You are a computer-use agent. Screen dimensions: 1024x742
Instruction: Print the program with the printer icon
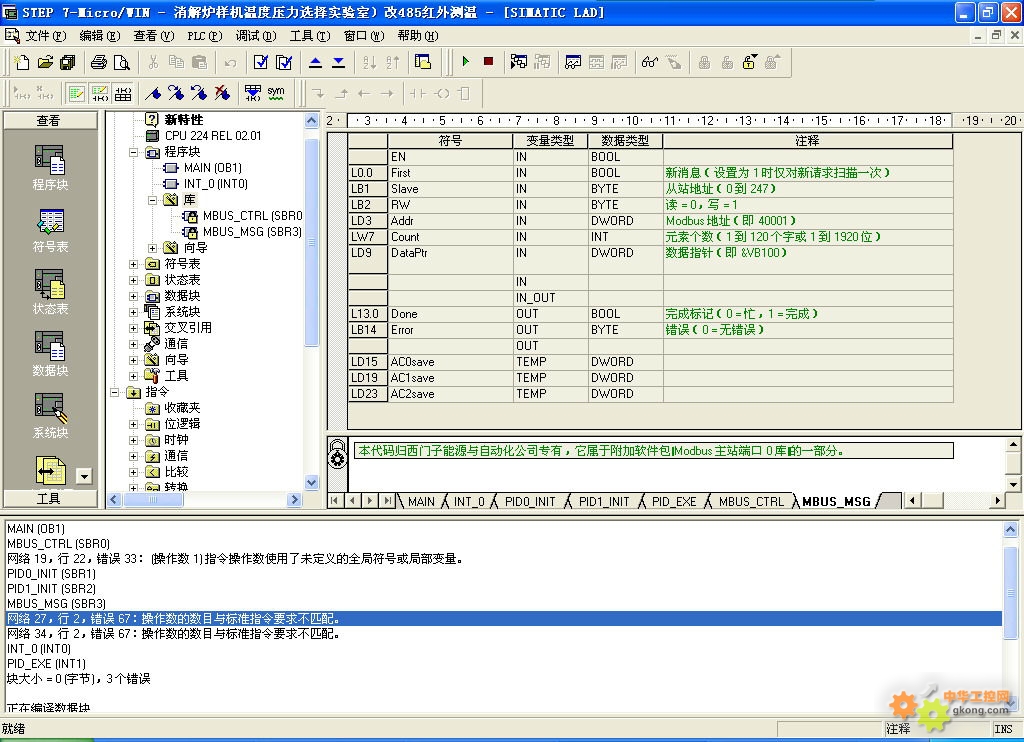99,62
